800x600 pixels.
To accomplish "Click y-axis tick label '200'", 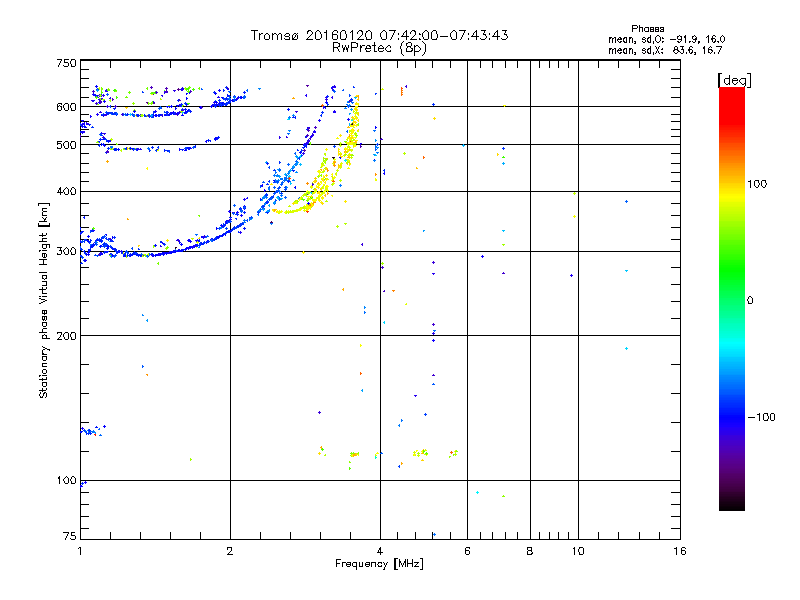I will click(x=66, y=336).
